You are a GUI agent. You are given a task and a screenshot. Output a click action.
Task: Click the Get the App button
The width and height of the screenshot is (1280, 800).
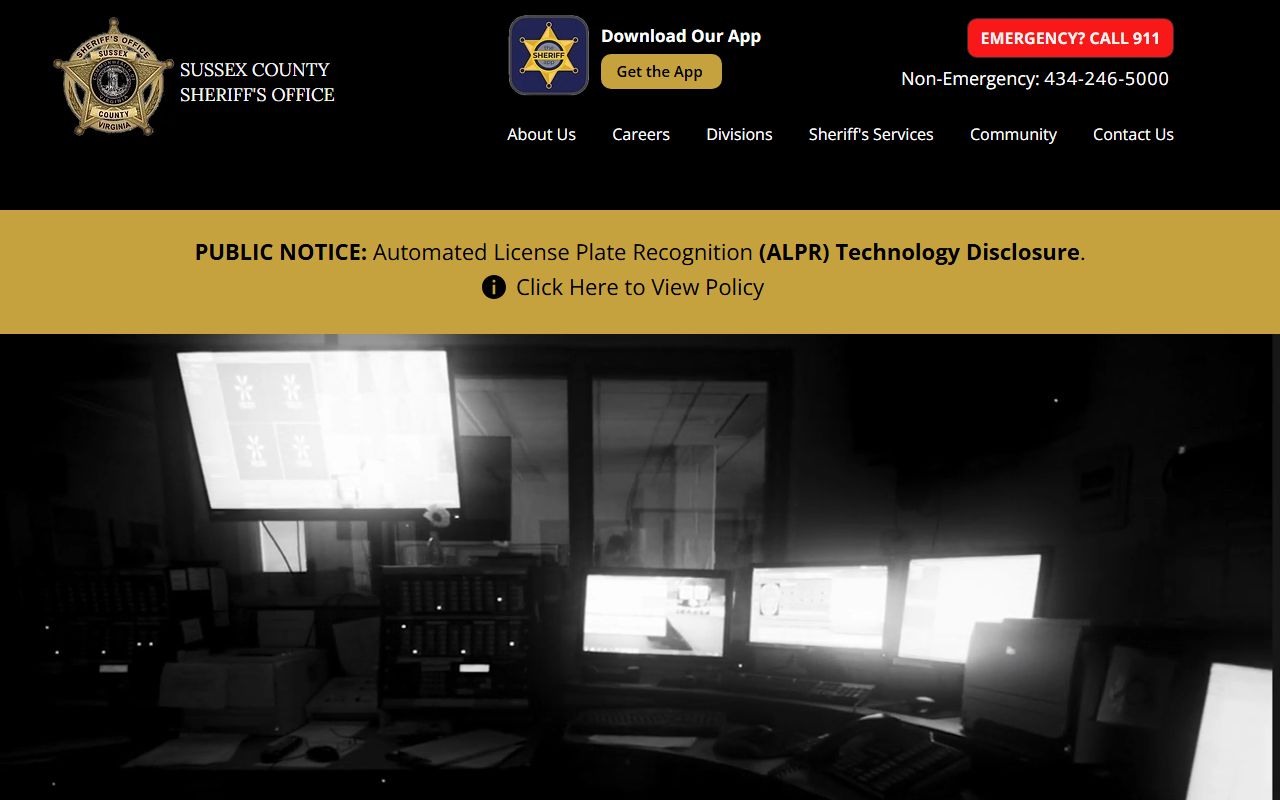click(661, 72)
